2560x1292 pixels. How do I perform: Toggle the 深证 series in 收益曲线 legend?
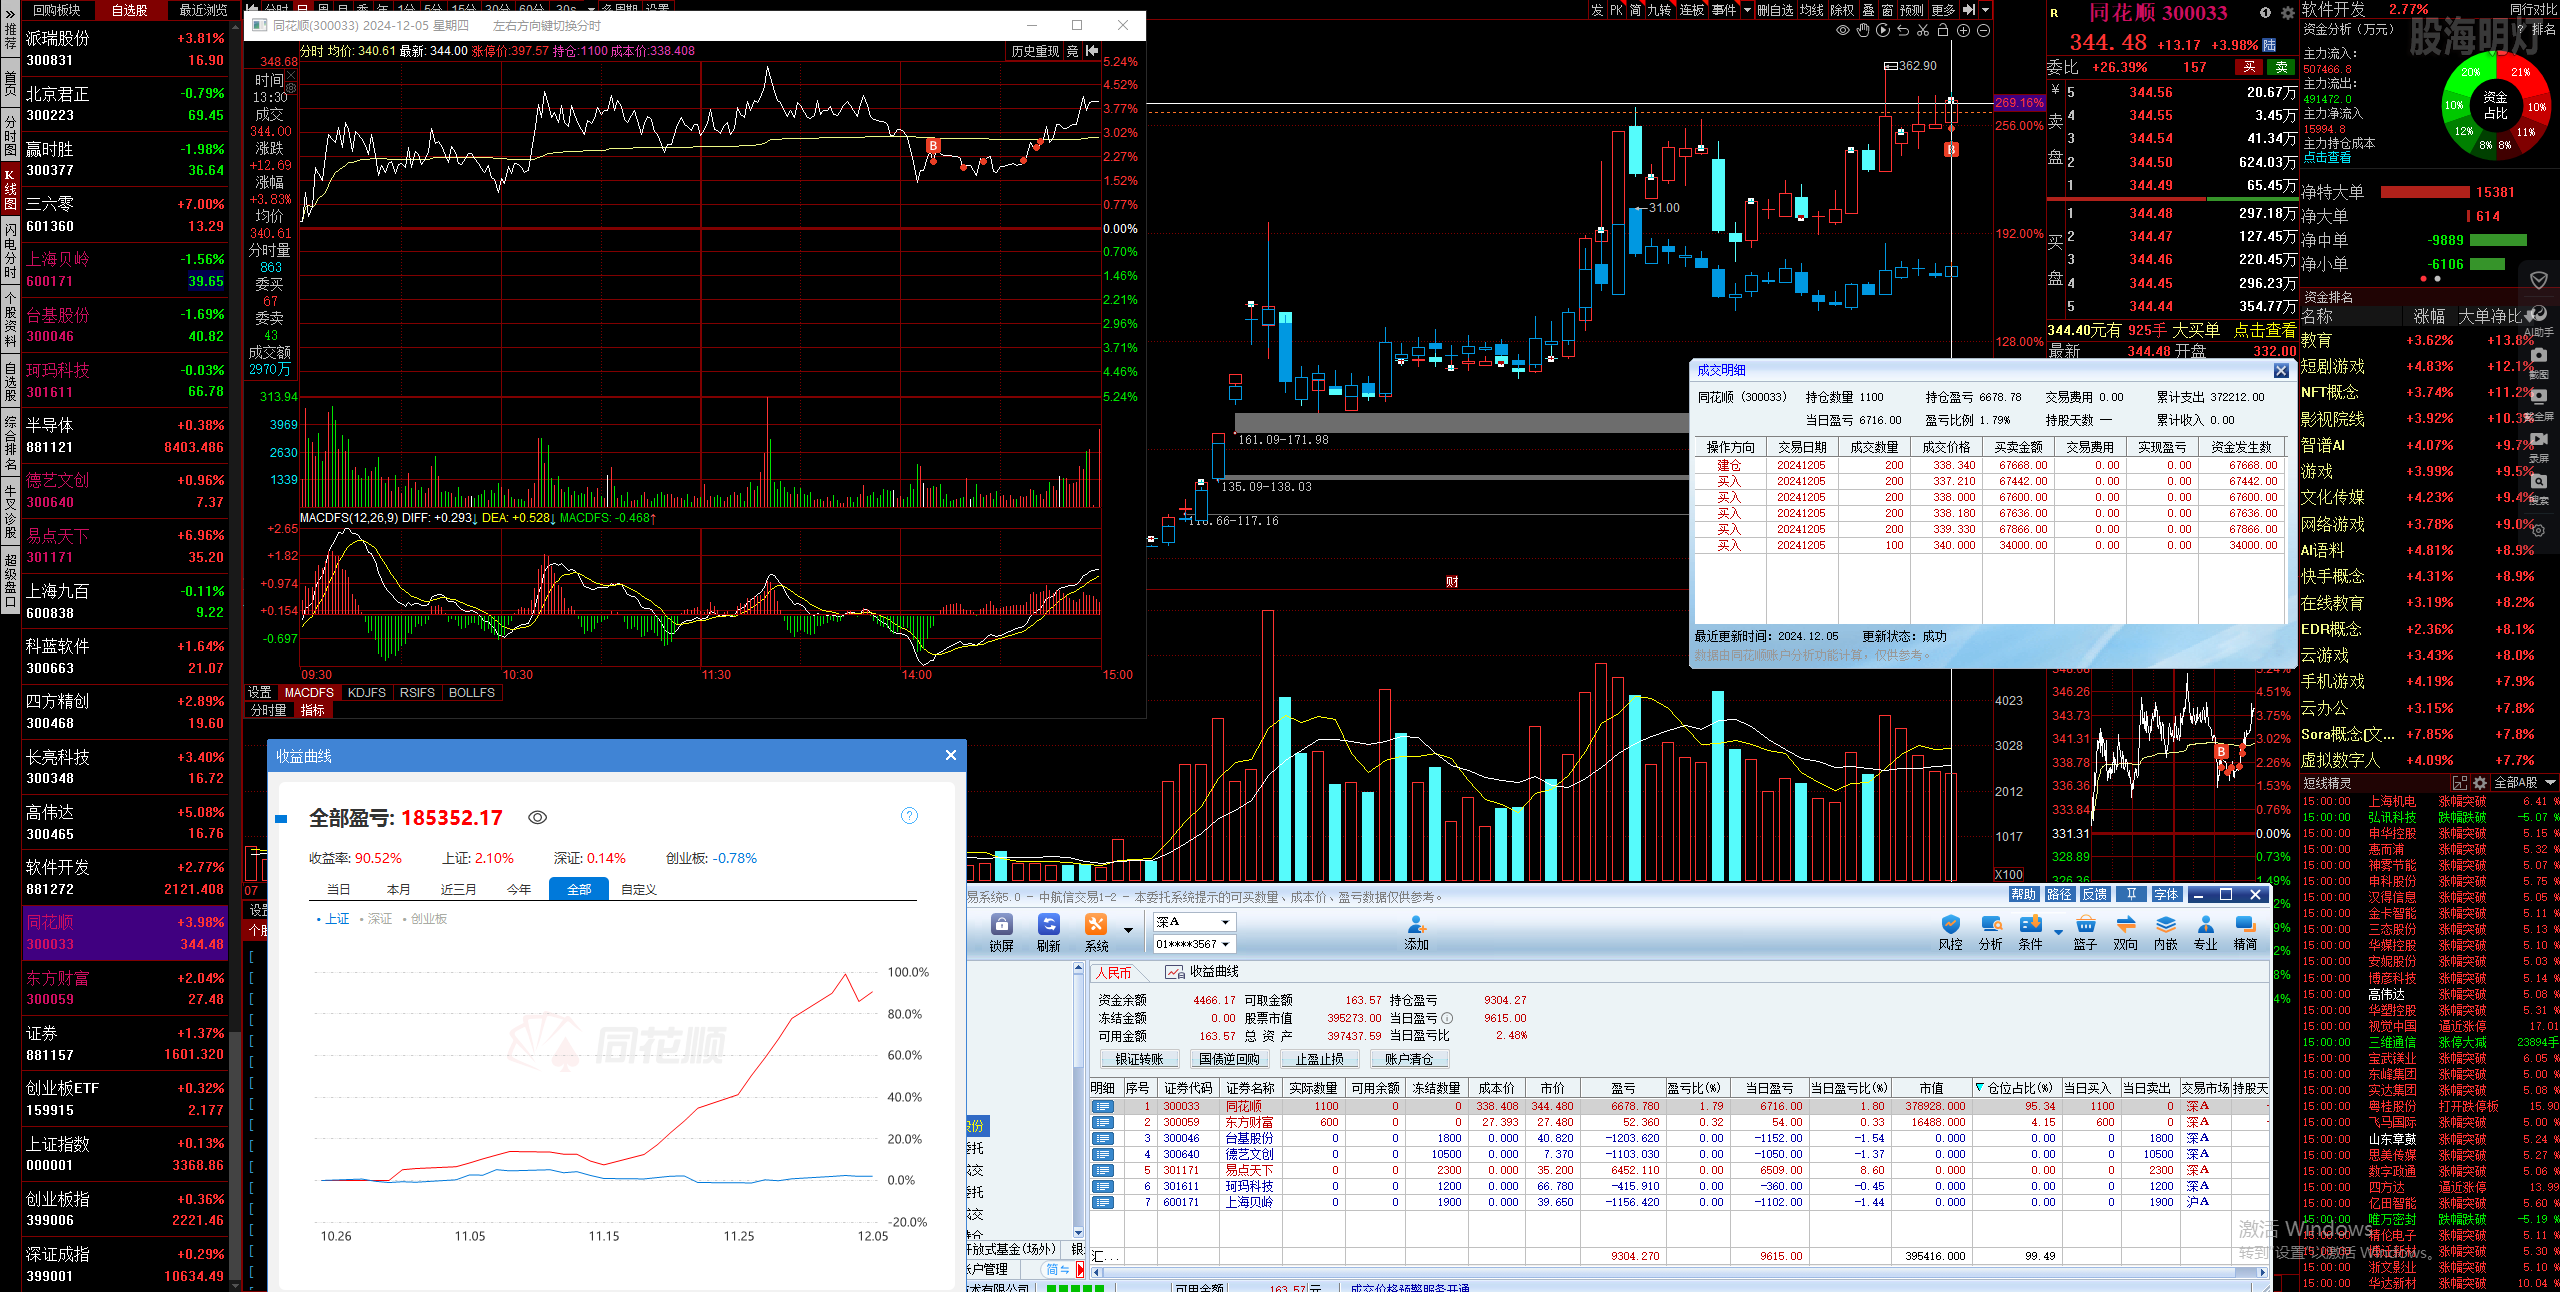pos(376,919)
